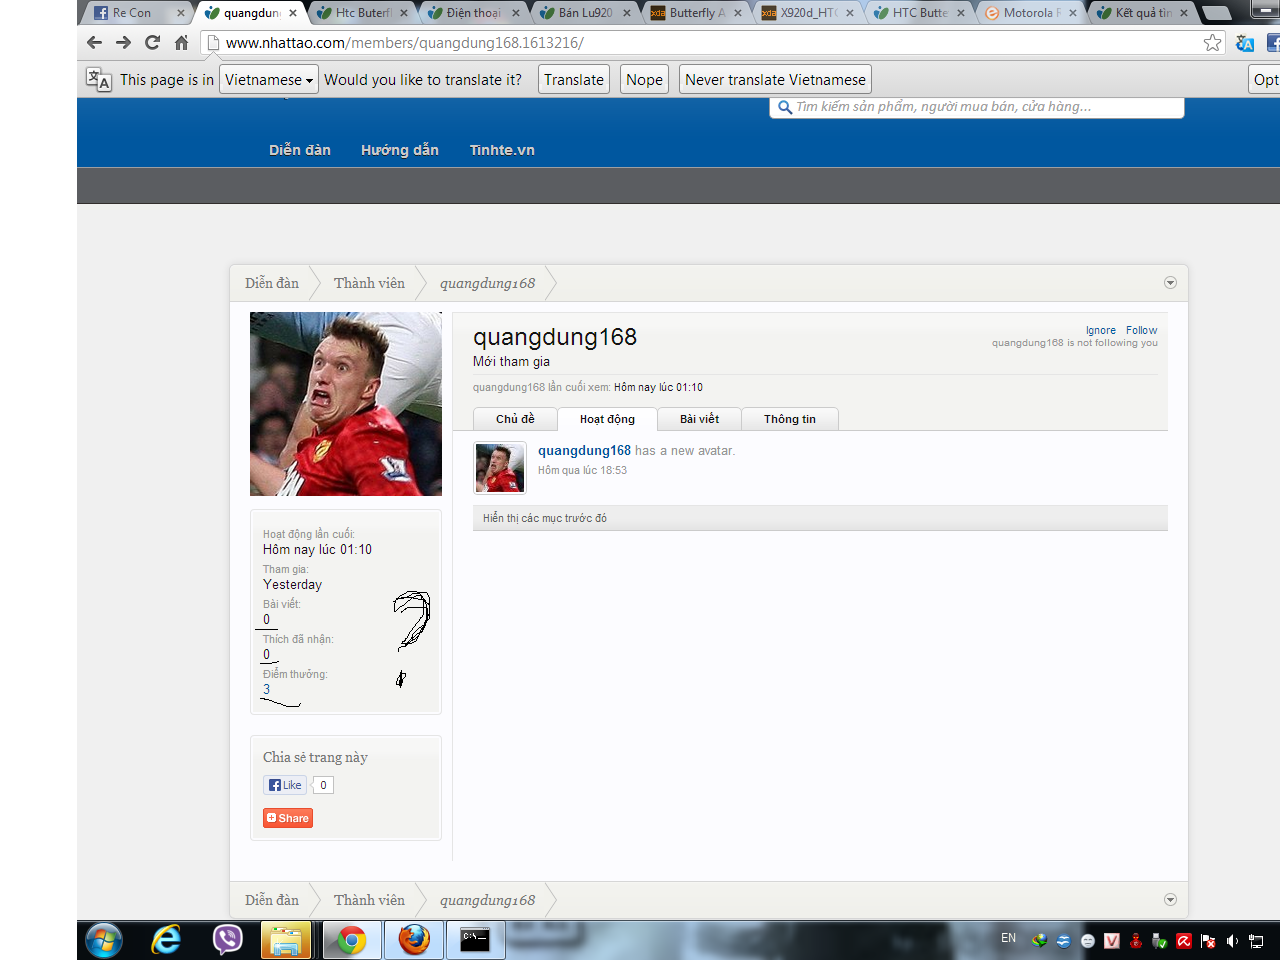Bookmark page with star icon
Viewport: 1280px width, 960px height.
click(1212, 42)
